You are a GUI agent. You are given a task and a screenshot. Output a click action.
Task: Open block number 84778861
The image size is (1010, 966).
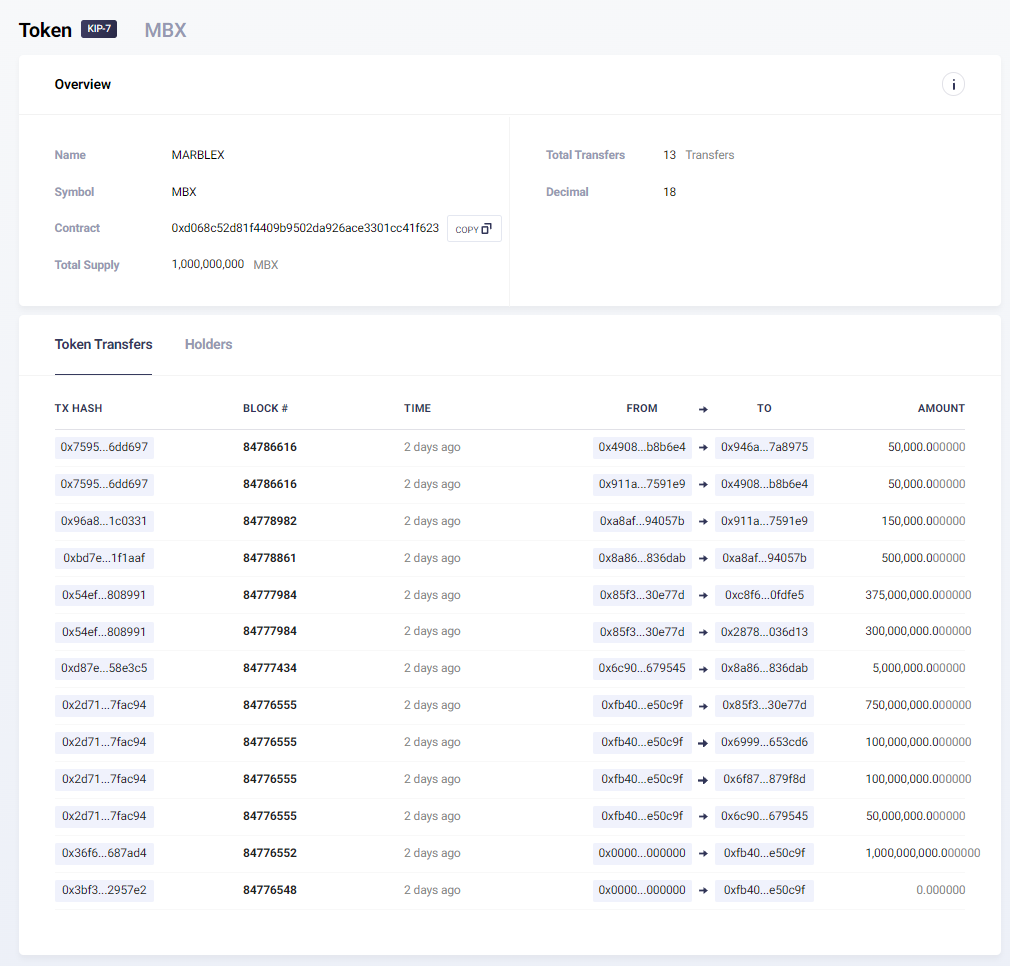click(x=270, y=558)
